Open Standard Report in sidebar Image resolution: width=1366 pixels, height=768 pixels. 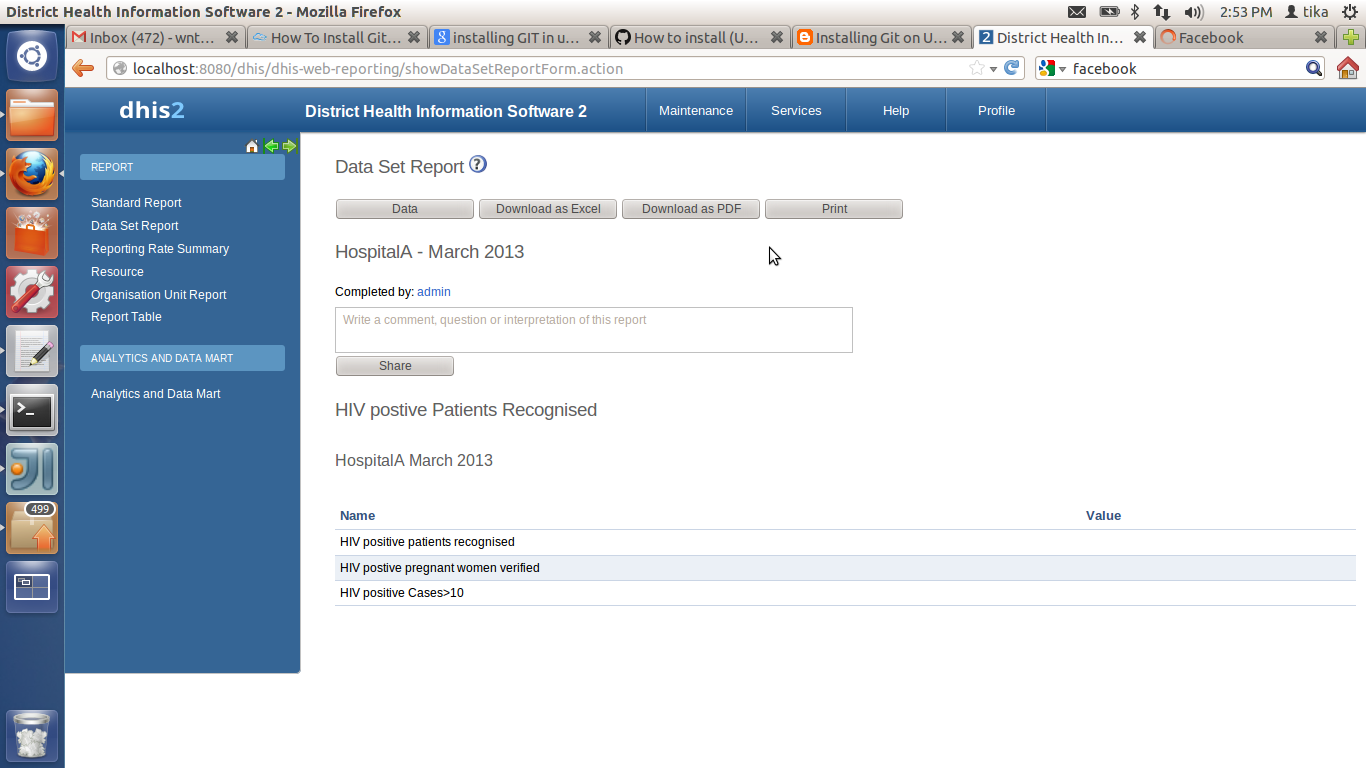coord(136,203)
